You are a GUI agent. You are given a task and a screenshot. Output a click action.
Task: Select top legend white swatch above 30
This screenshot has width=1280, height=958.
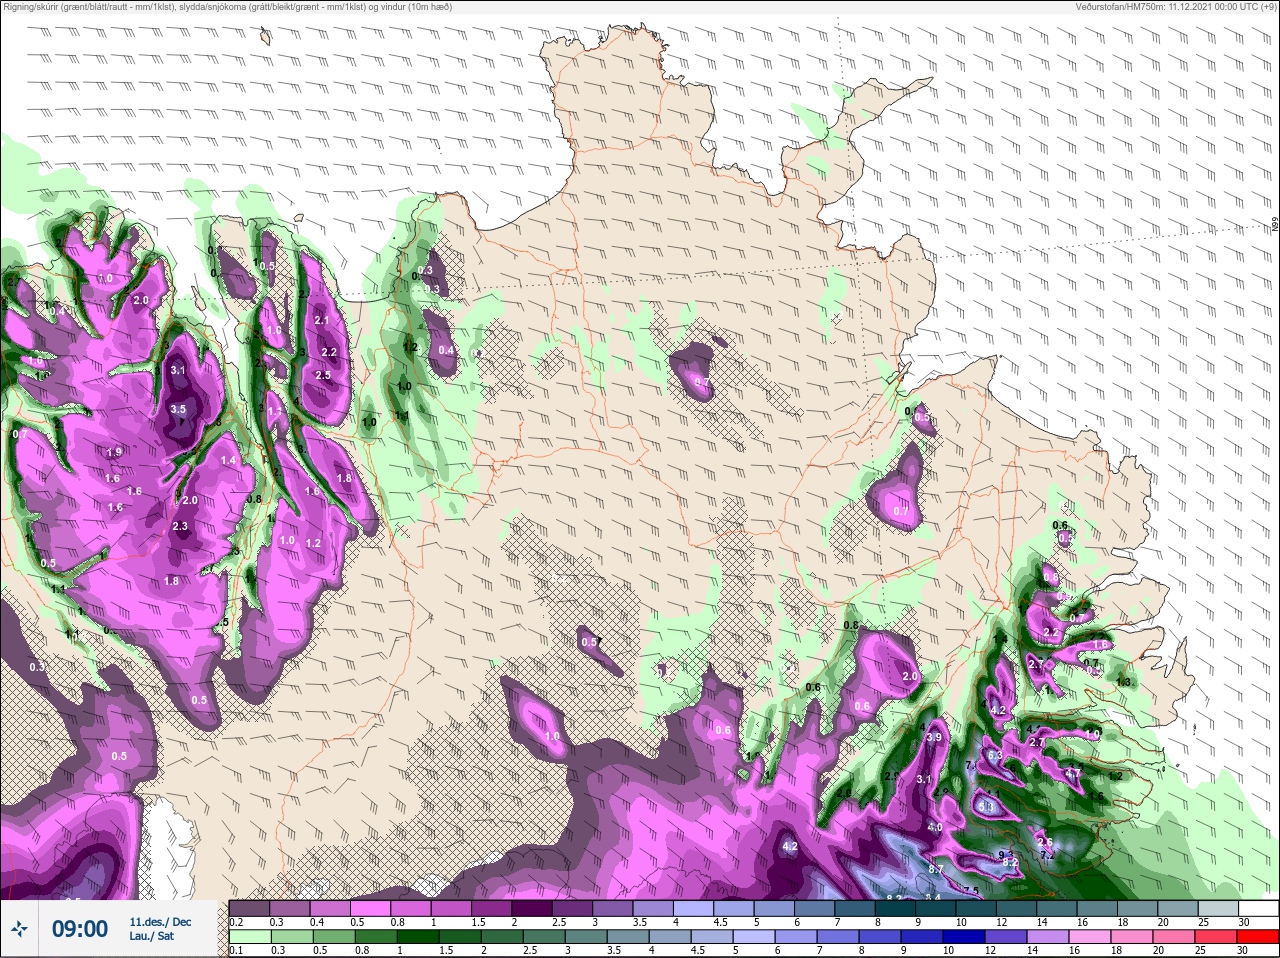click(1258, 908)
